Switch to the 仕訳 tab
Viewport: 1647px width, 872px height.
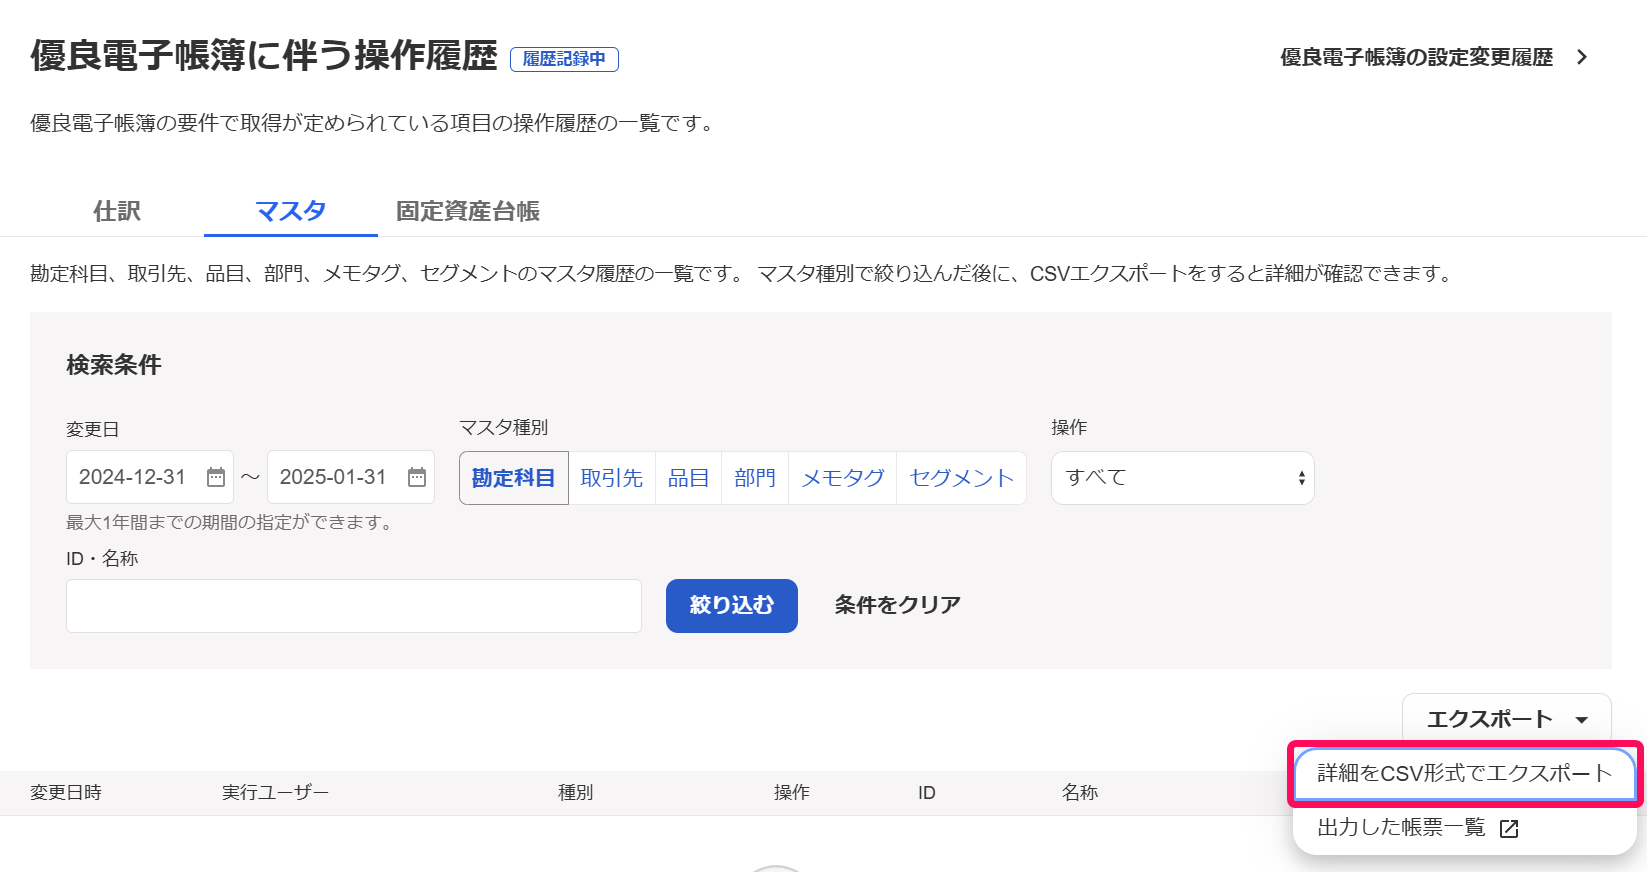coord(117,211)
